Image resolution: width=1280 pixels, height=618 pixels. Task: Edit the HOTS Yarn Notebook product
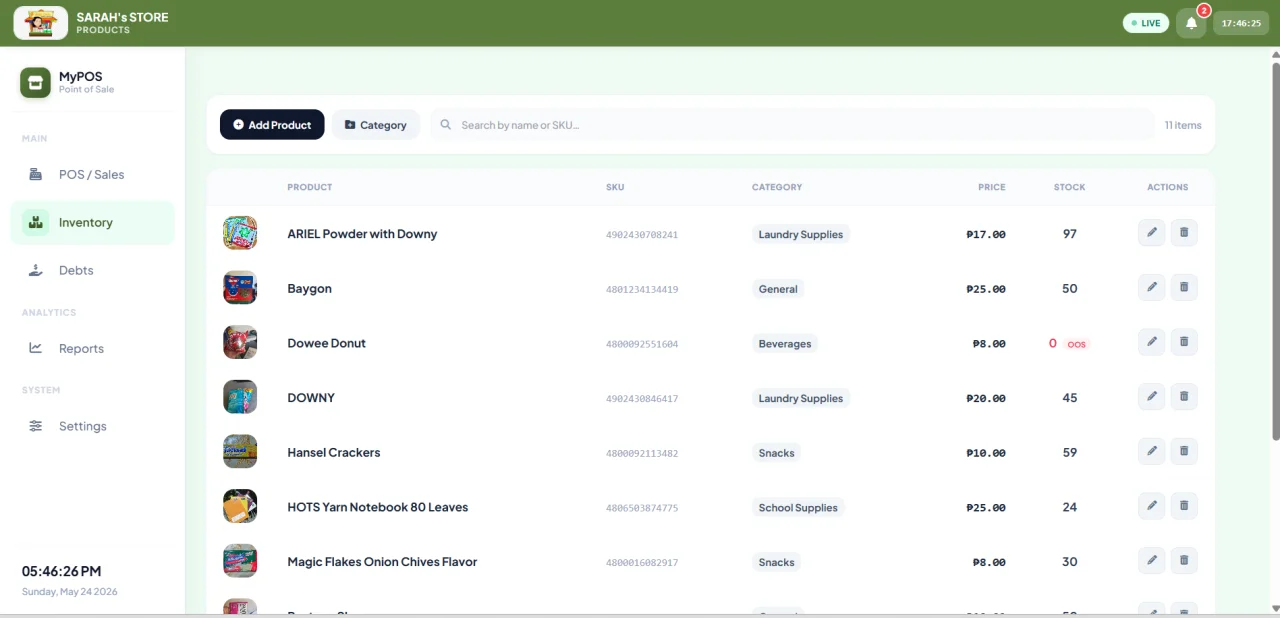(x=1152, y=506)
